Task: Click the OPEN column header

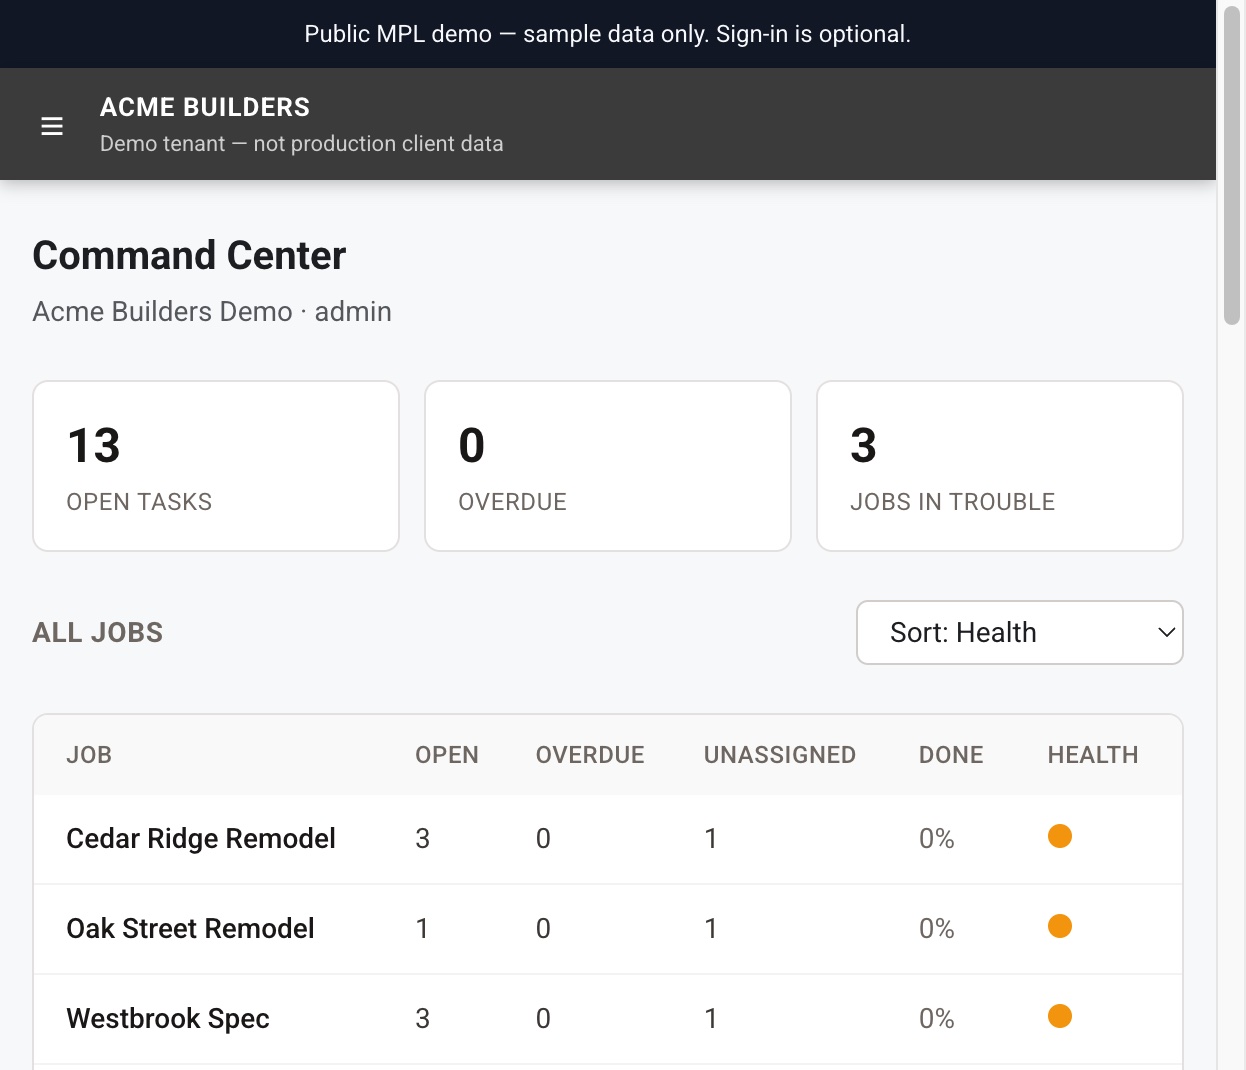Action: point(447,755)
